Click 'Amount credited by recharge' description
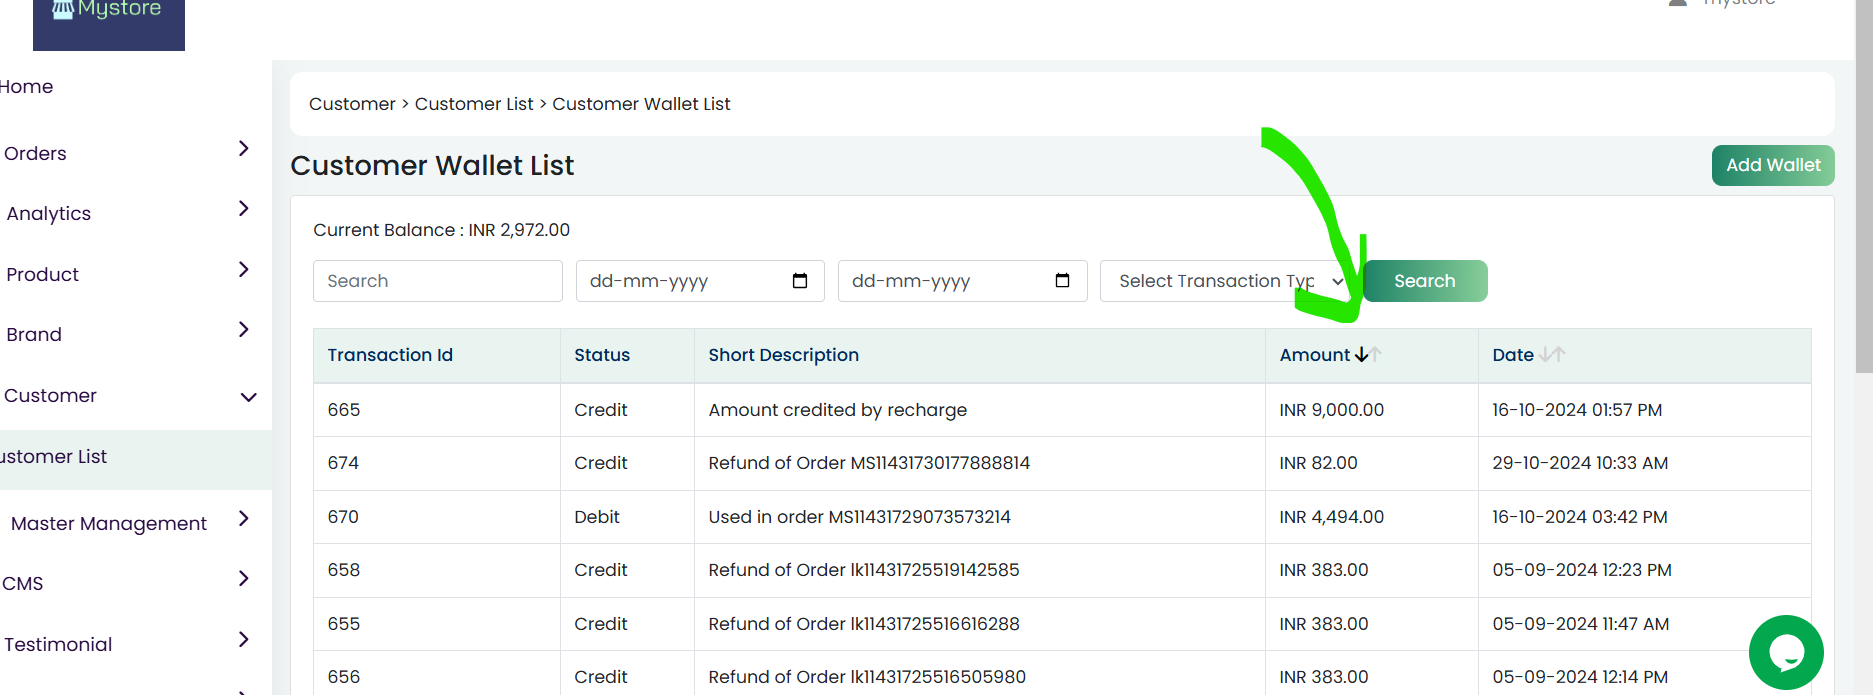The height and width of the screenshot is (695, 1873). tap(838, 410)
